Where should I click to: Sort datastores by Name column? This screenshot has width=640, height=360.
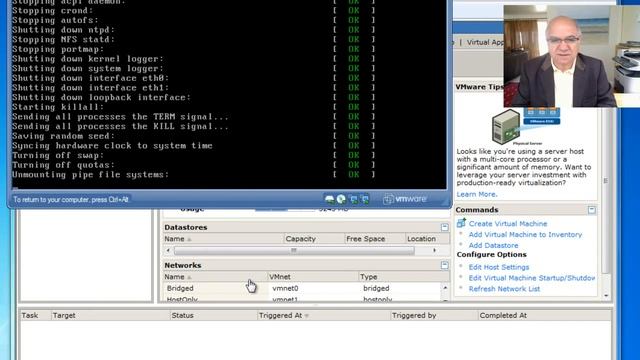click(223, 239)
